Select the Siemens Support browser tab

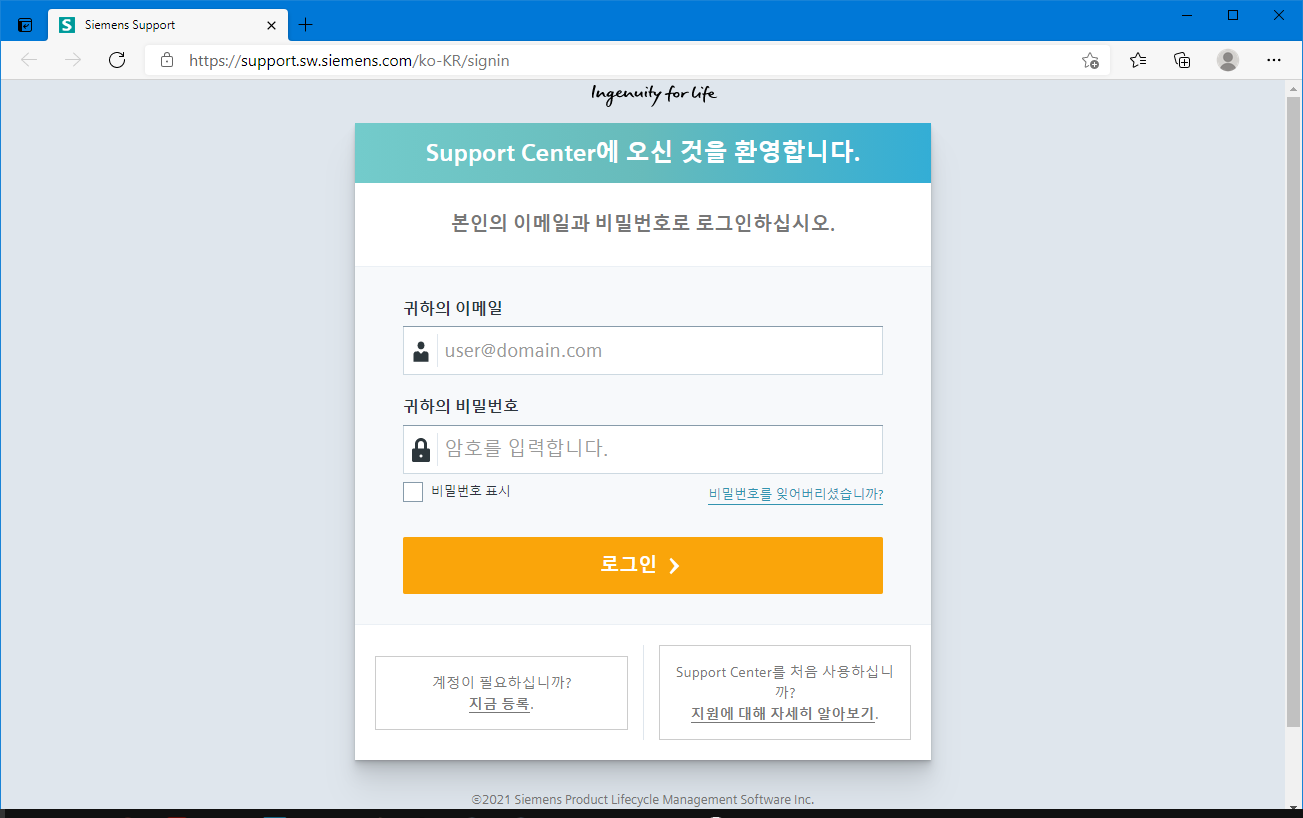(150, 24)
